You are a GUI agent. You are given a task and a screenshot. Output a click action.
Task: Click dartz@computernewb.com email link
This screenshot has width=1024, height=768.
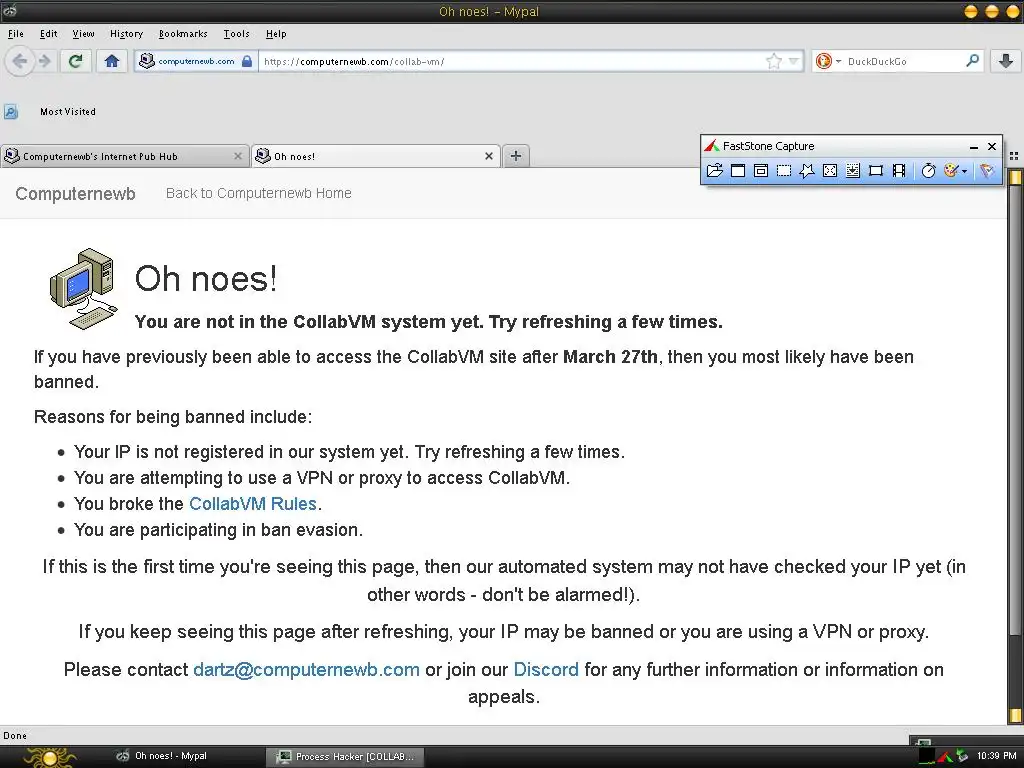click(x=306, y=669)
